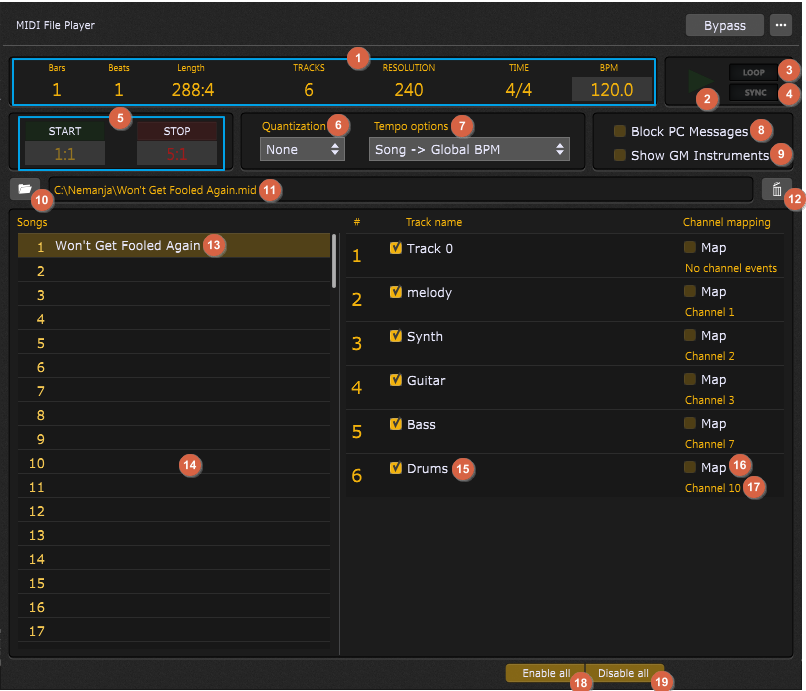The height and width of the screenshot is (691, 806).
Task: Click the Resolution value 240
Action: coord(409,90)
